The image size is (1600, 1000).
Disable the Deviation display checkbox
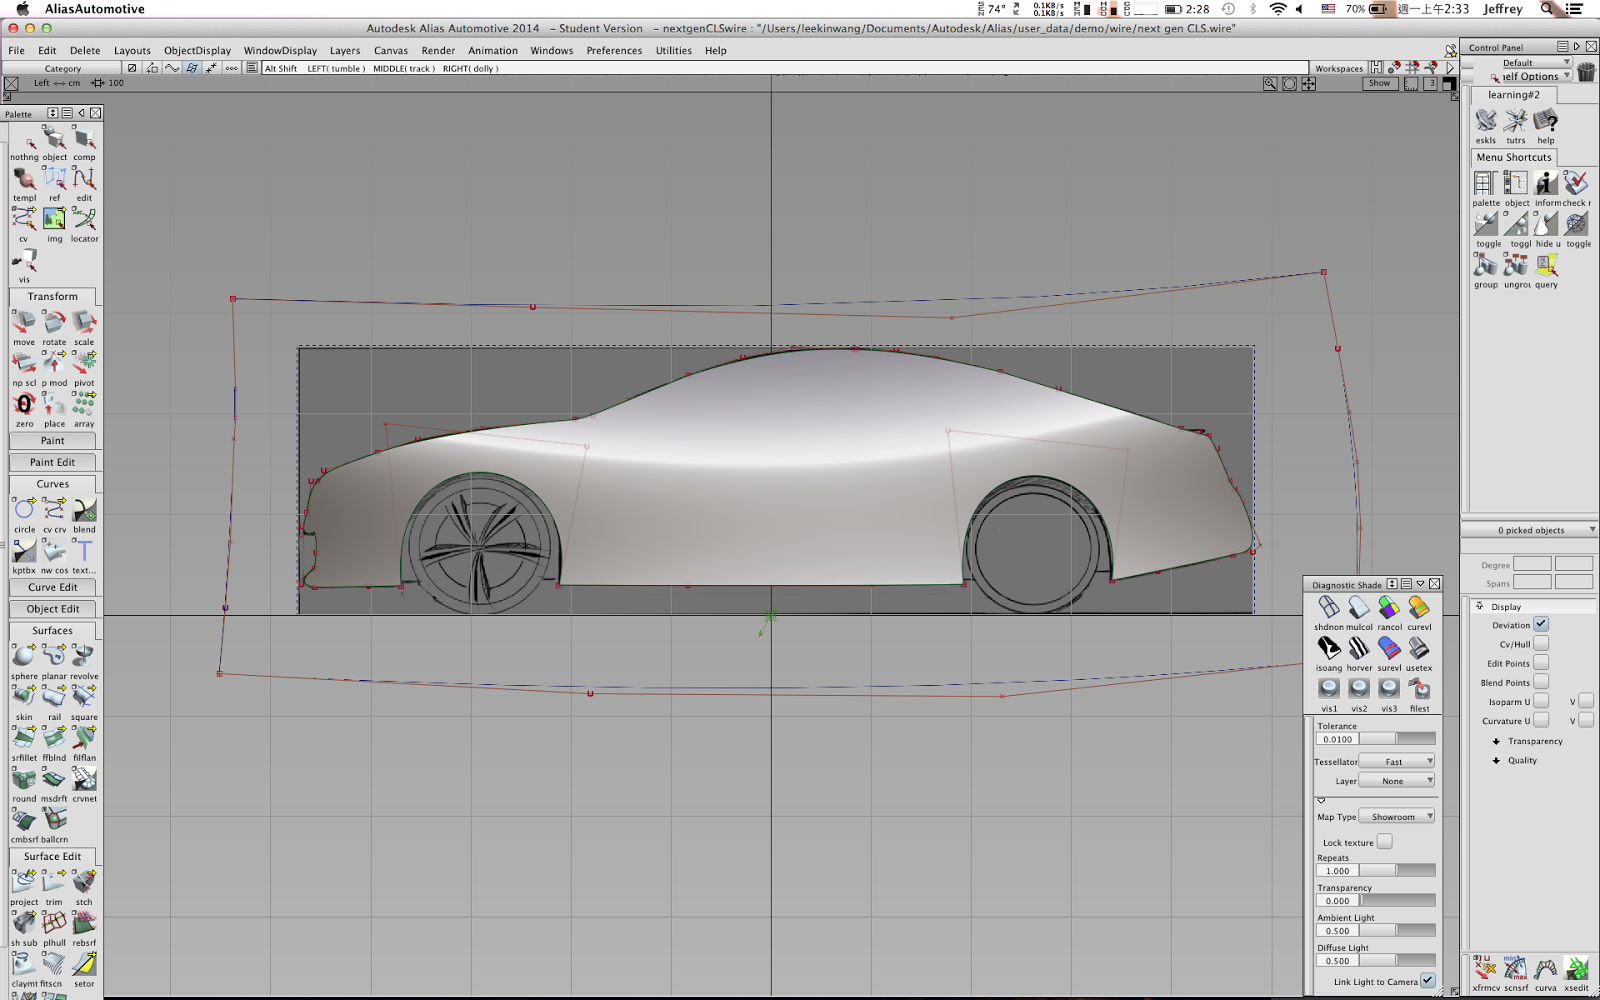(1543, 623)
